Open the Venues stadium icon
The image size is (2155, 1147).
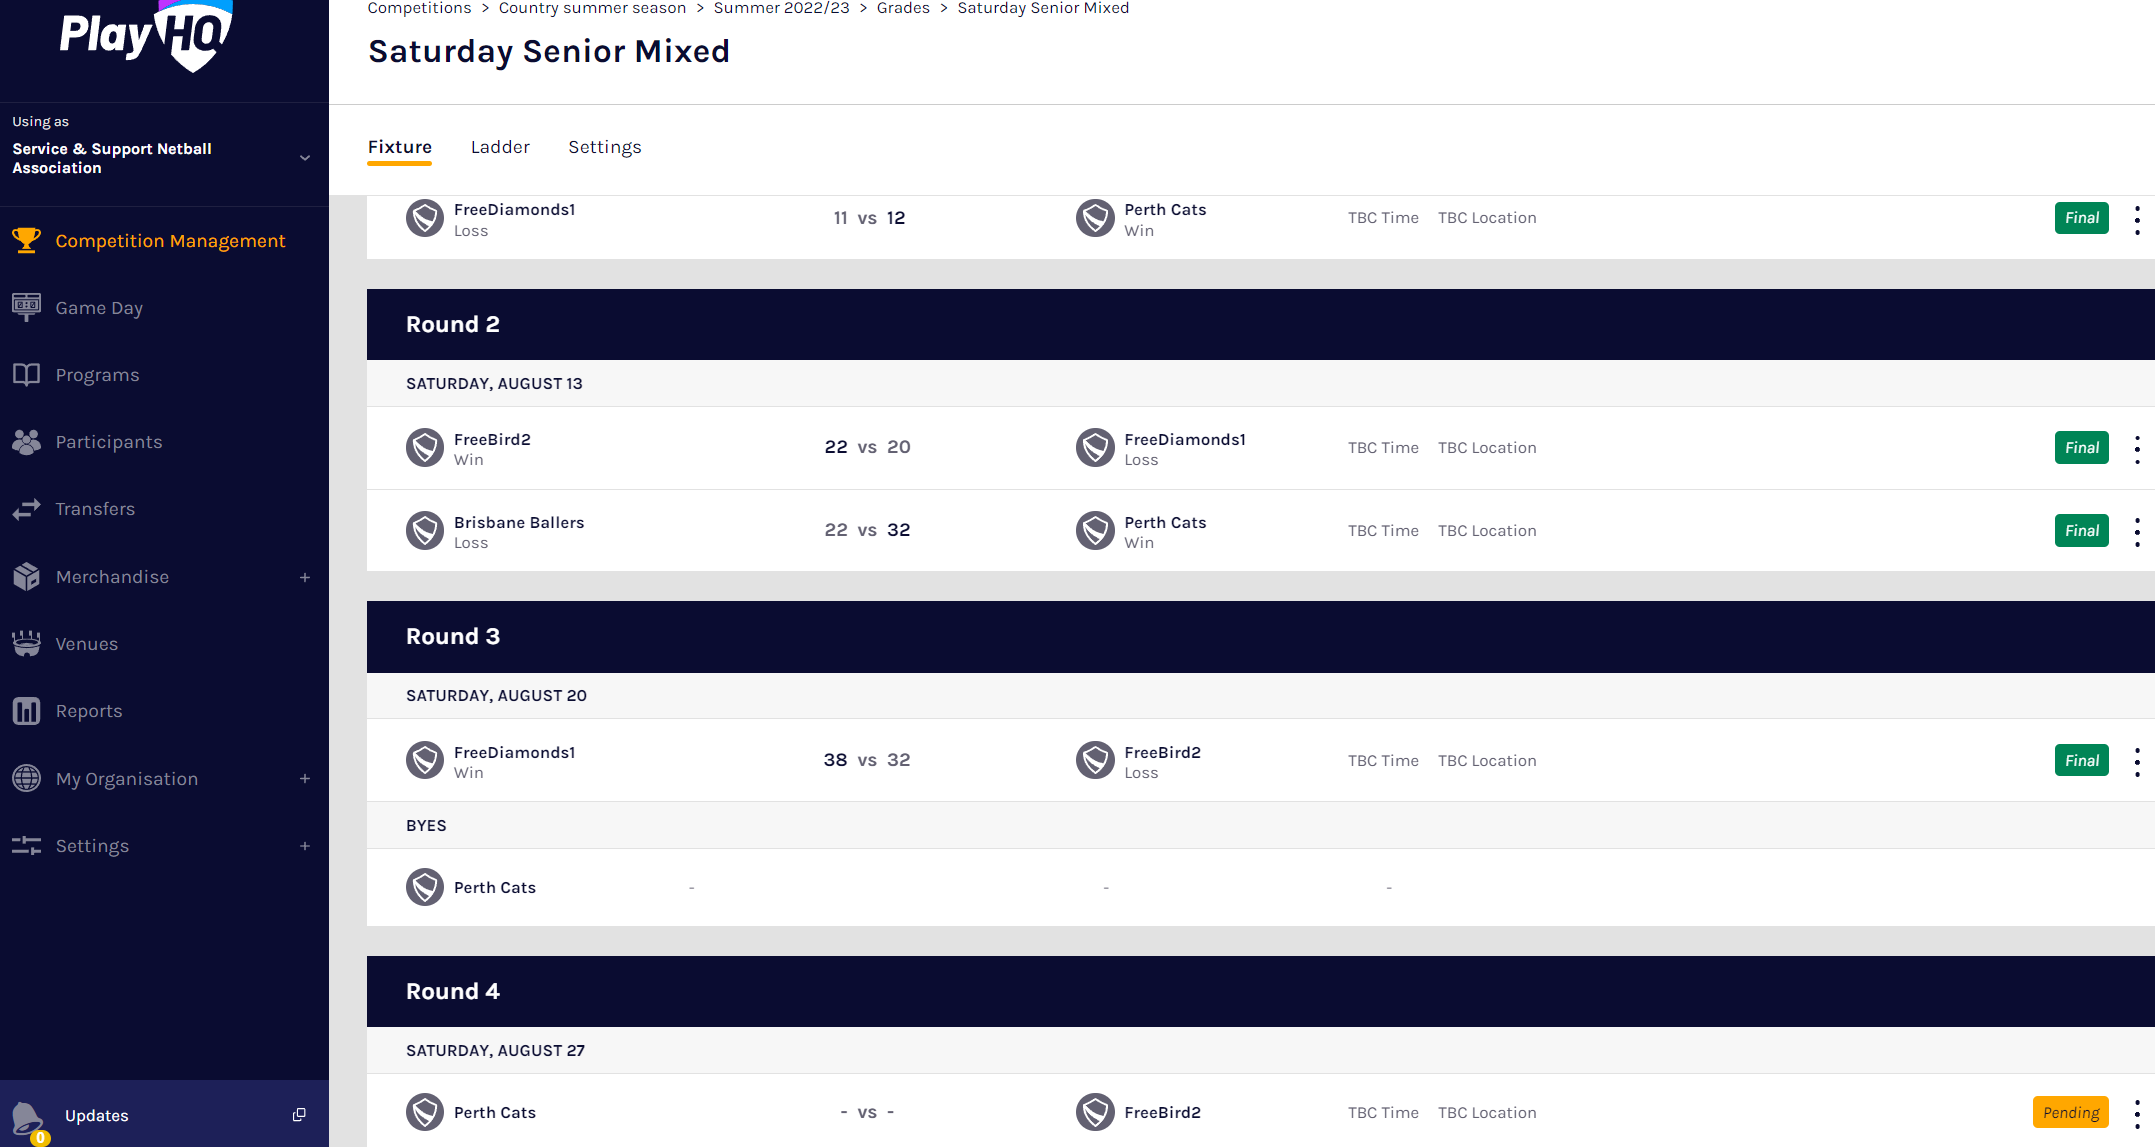[26, 643]
